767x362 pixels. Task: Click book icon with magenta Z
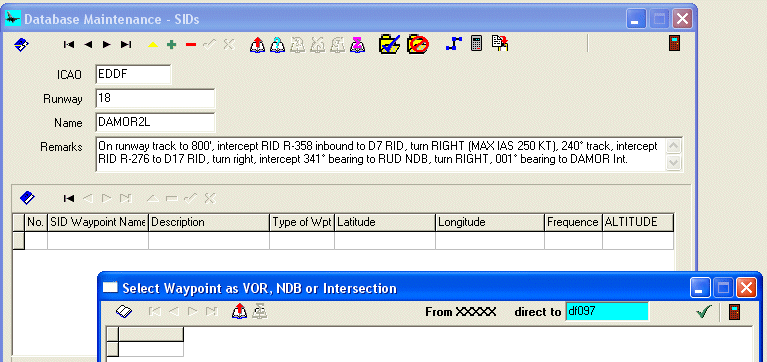[358, 45]
